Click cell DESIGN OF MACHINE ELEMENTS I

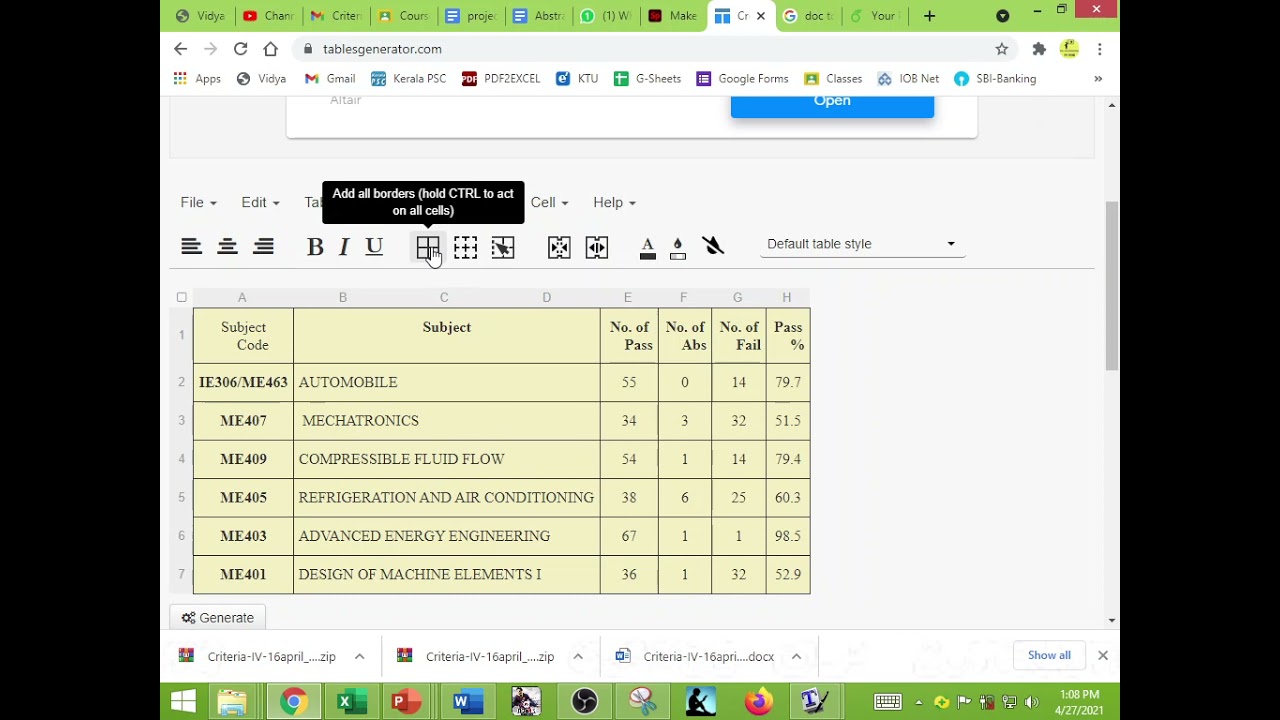[446, 574]
